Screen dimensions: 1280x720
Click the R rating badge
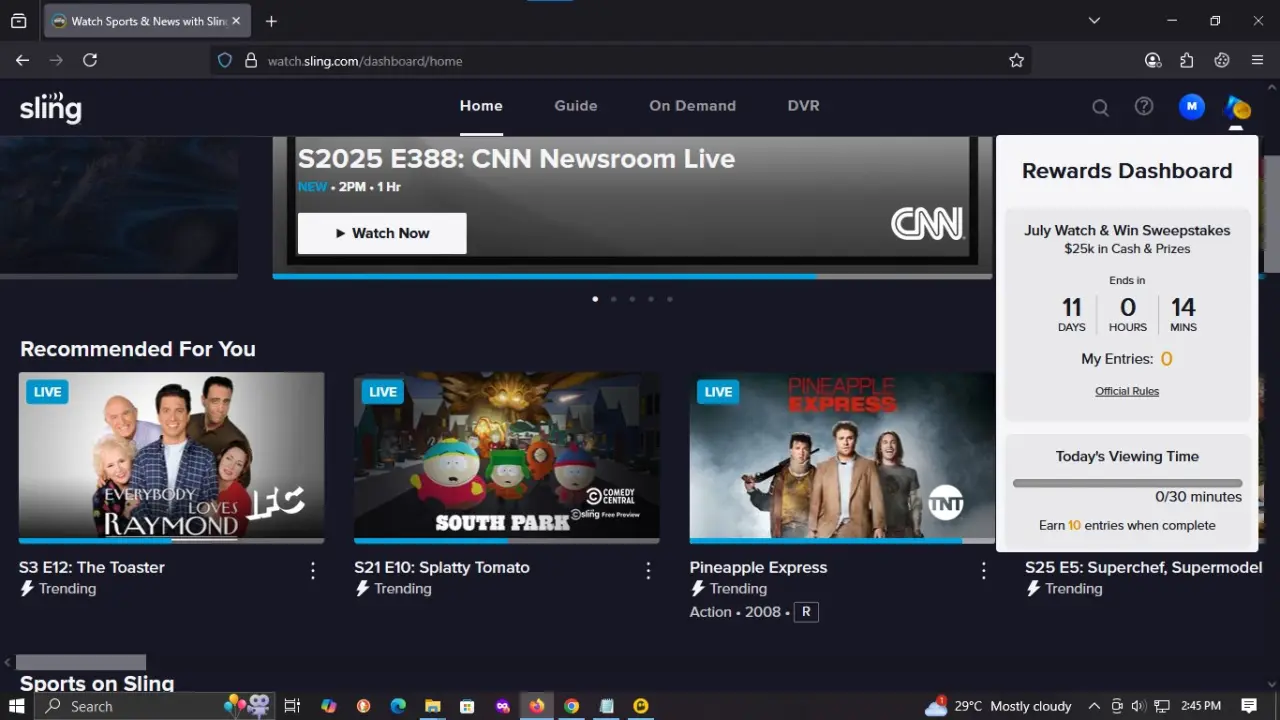click(x=806, y=612)
